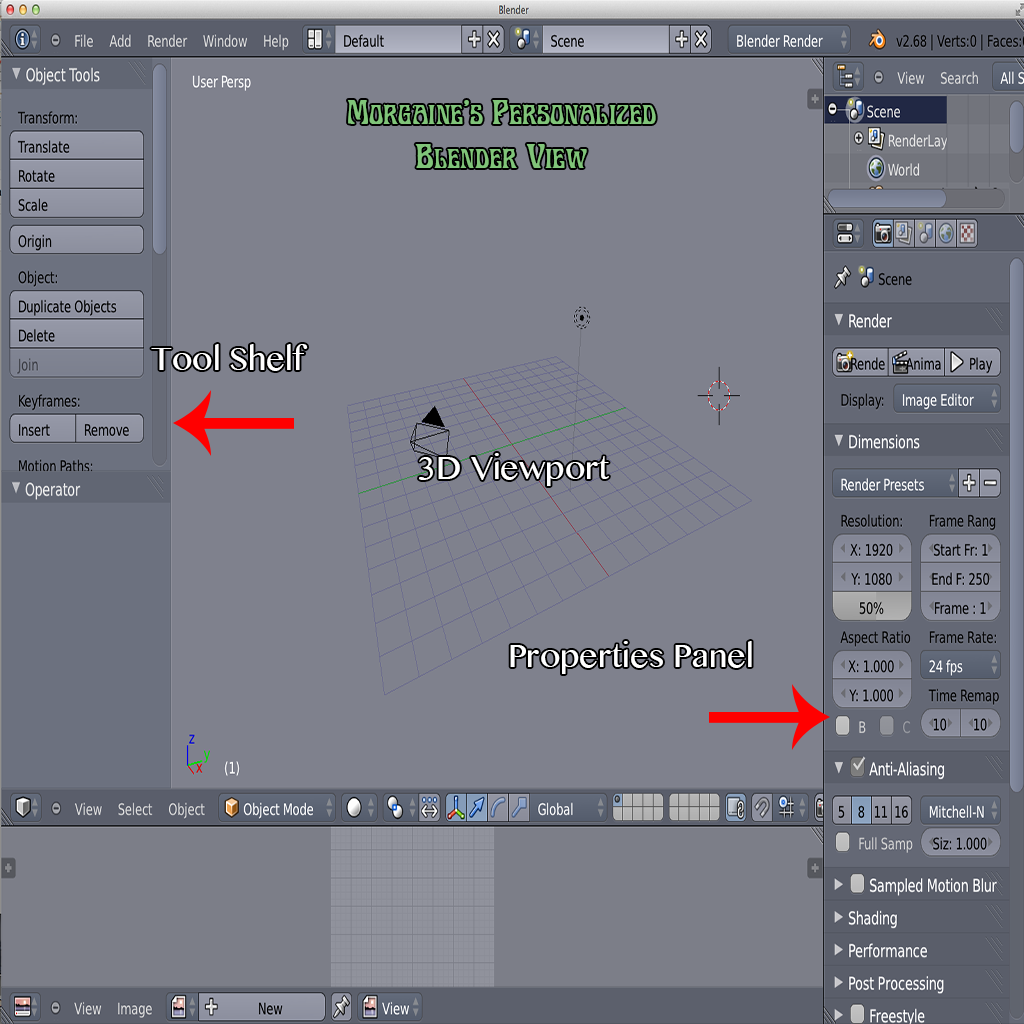1024x1024 pixels.
Task: Select the rotate manipulator arc icon
Action: pyautogui.click(x=498, y=808)
